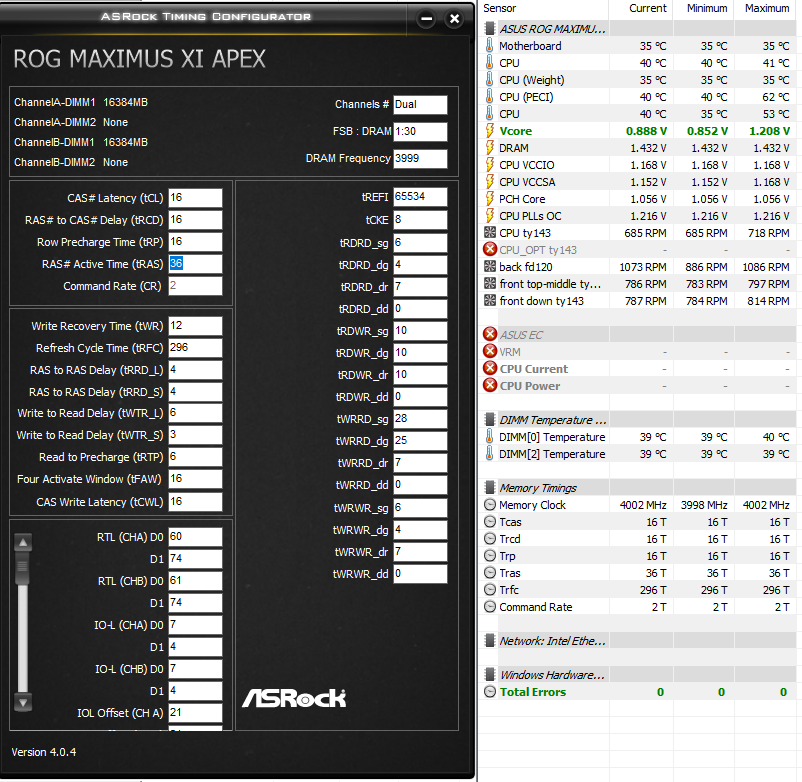802x782 pixels.
Task: Click the Vcore lightning bolt icon
Action: (489, 131)
